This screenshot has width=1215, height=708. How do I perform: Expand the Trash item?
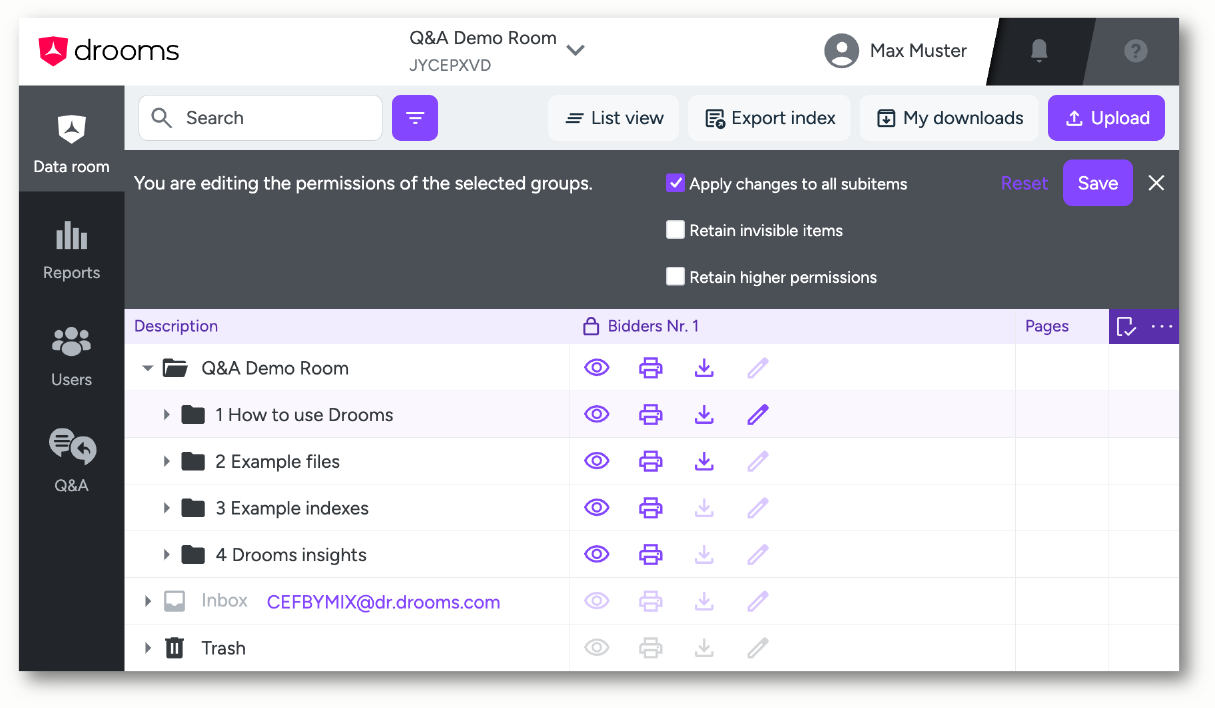148,648
